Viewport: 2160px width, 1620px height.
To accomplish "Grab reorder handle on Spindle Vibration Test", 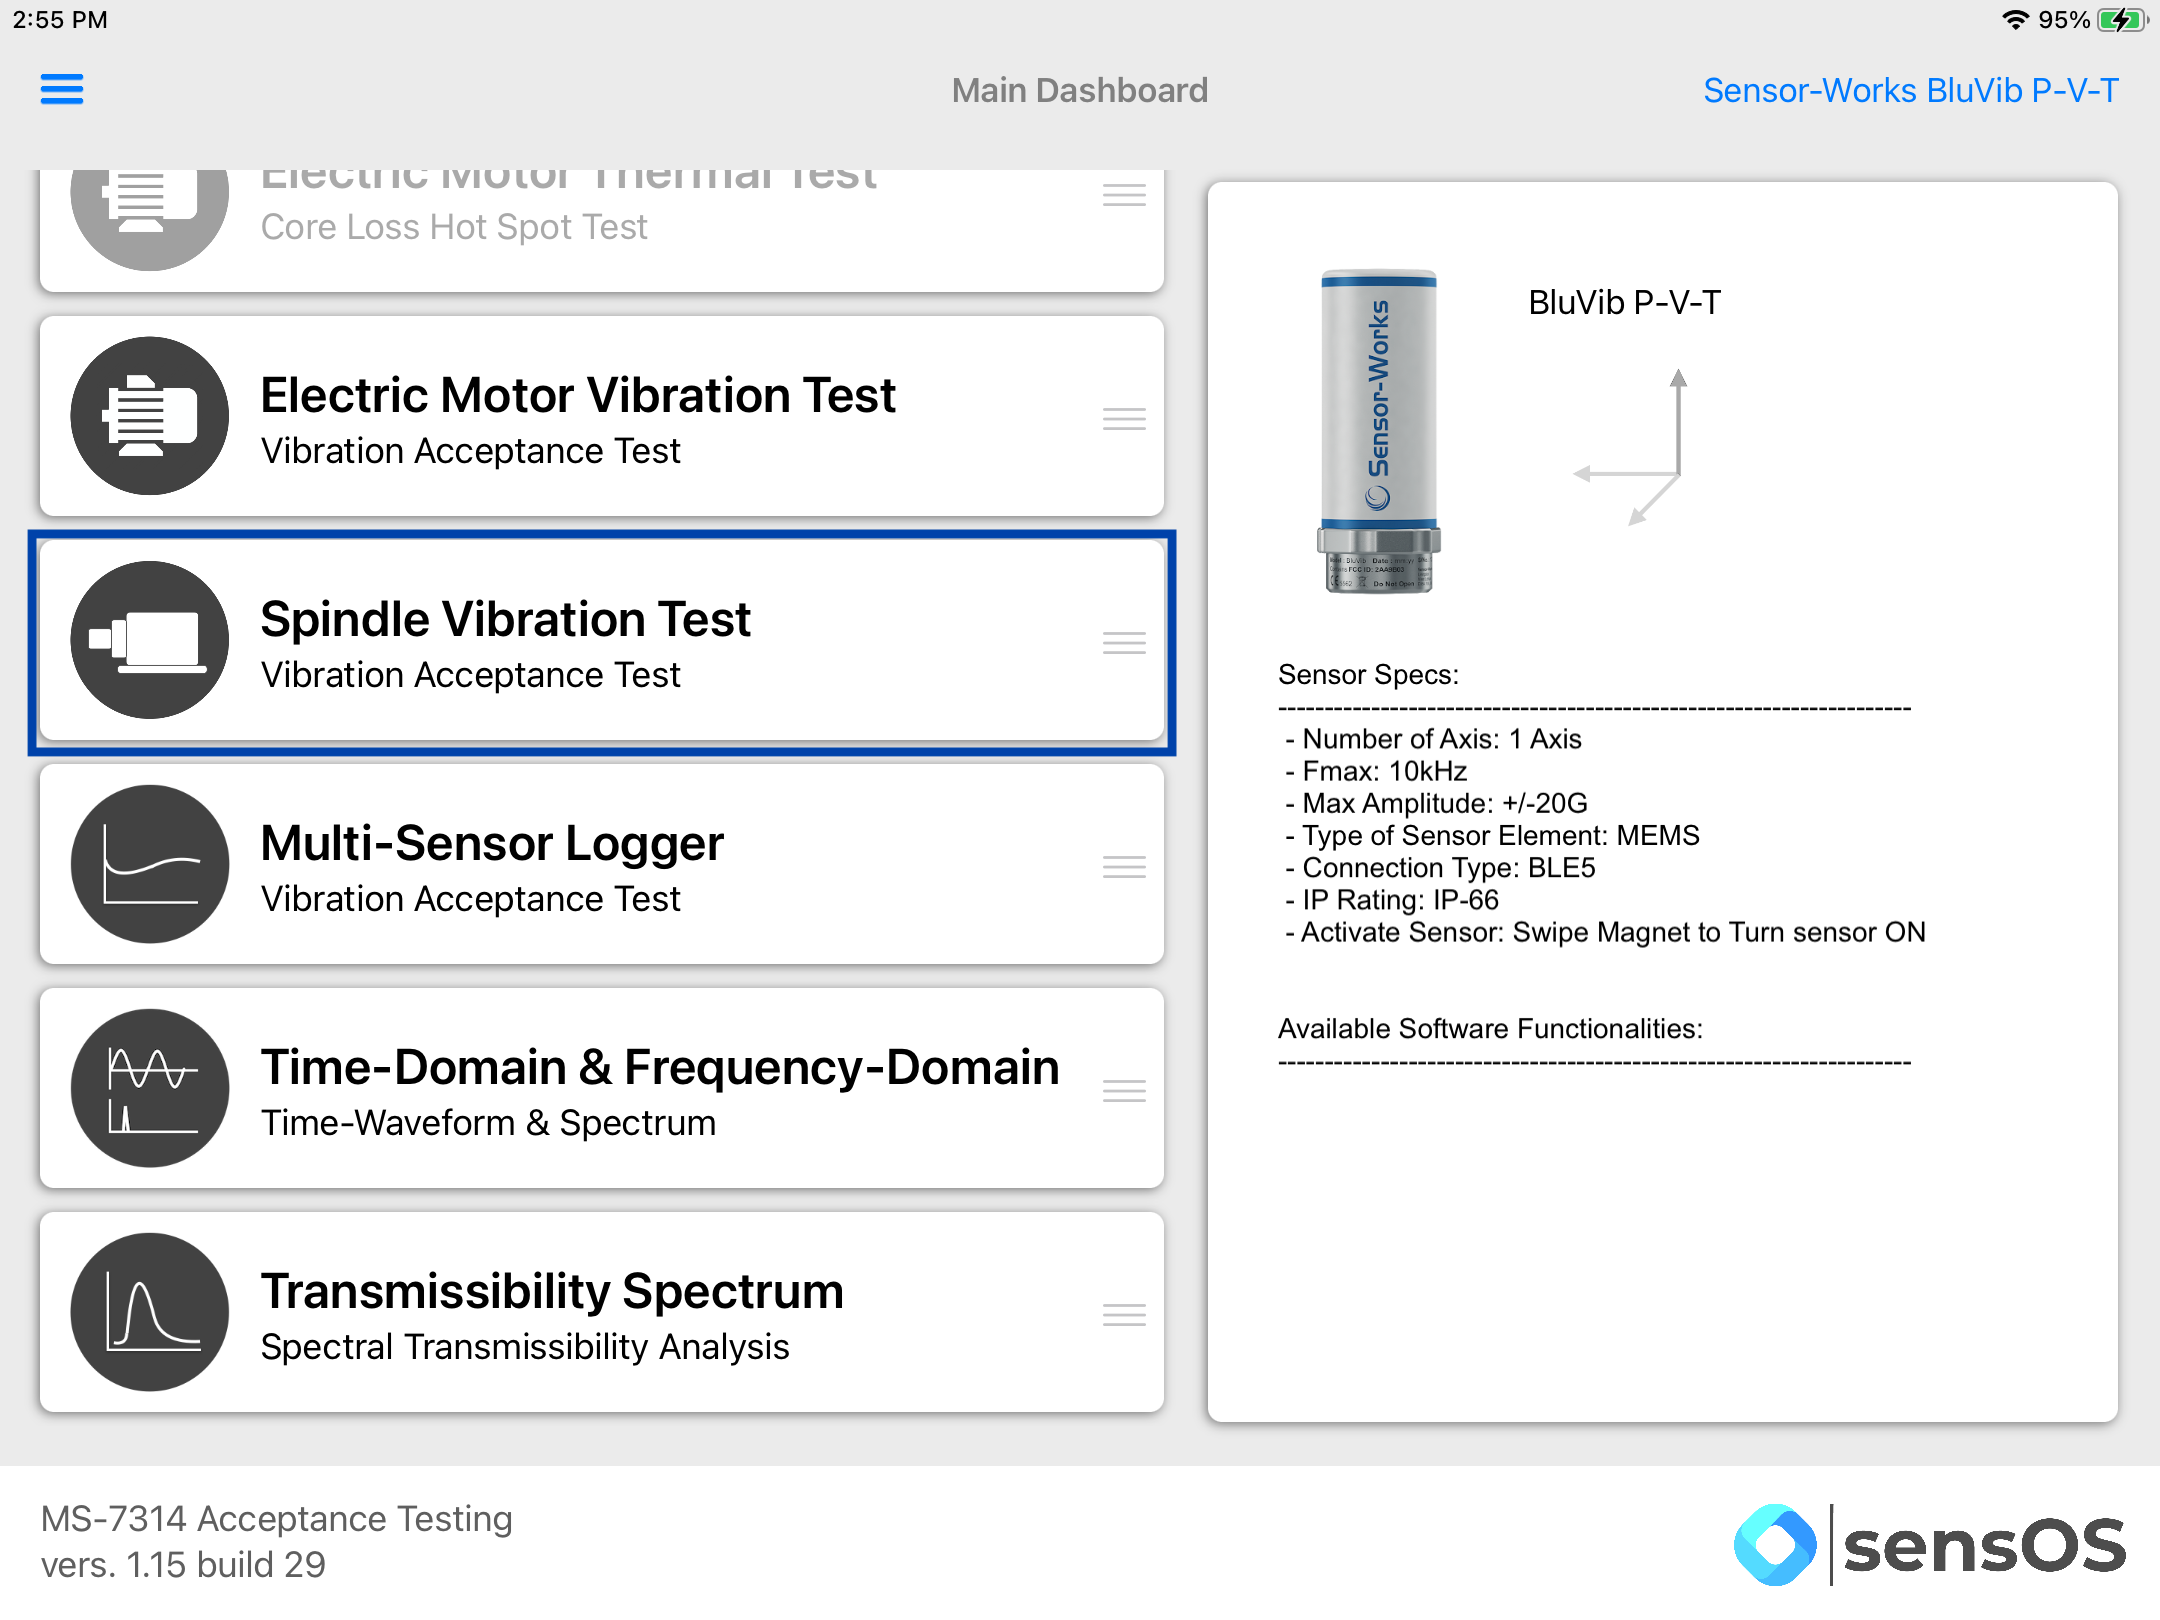I will [x=1124, y=643].
